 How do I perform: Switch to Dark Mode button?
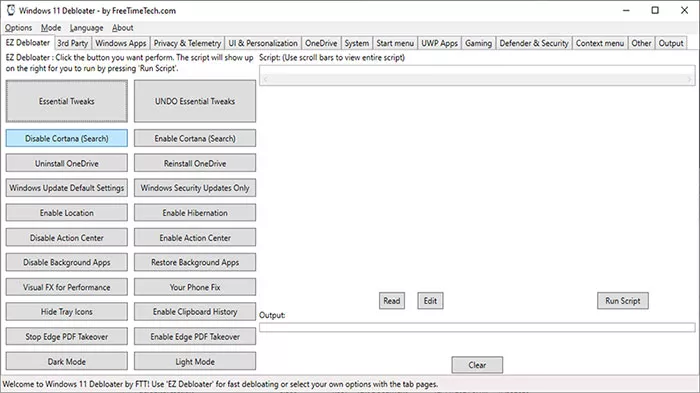point(67,362)
